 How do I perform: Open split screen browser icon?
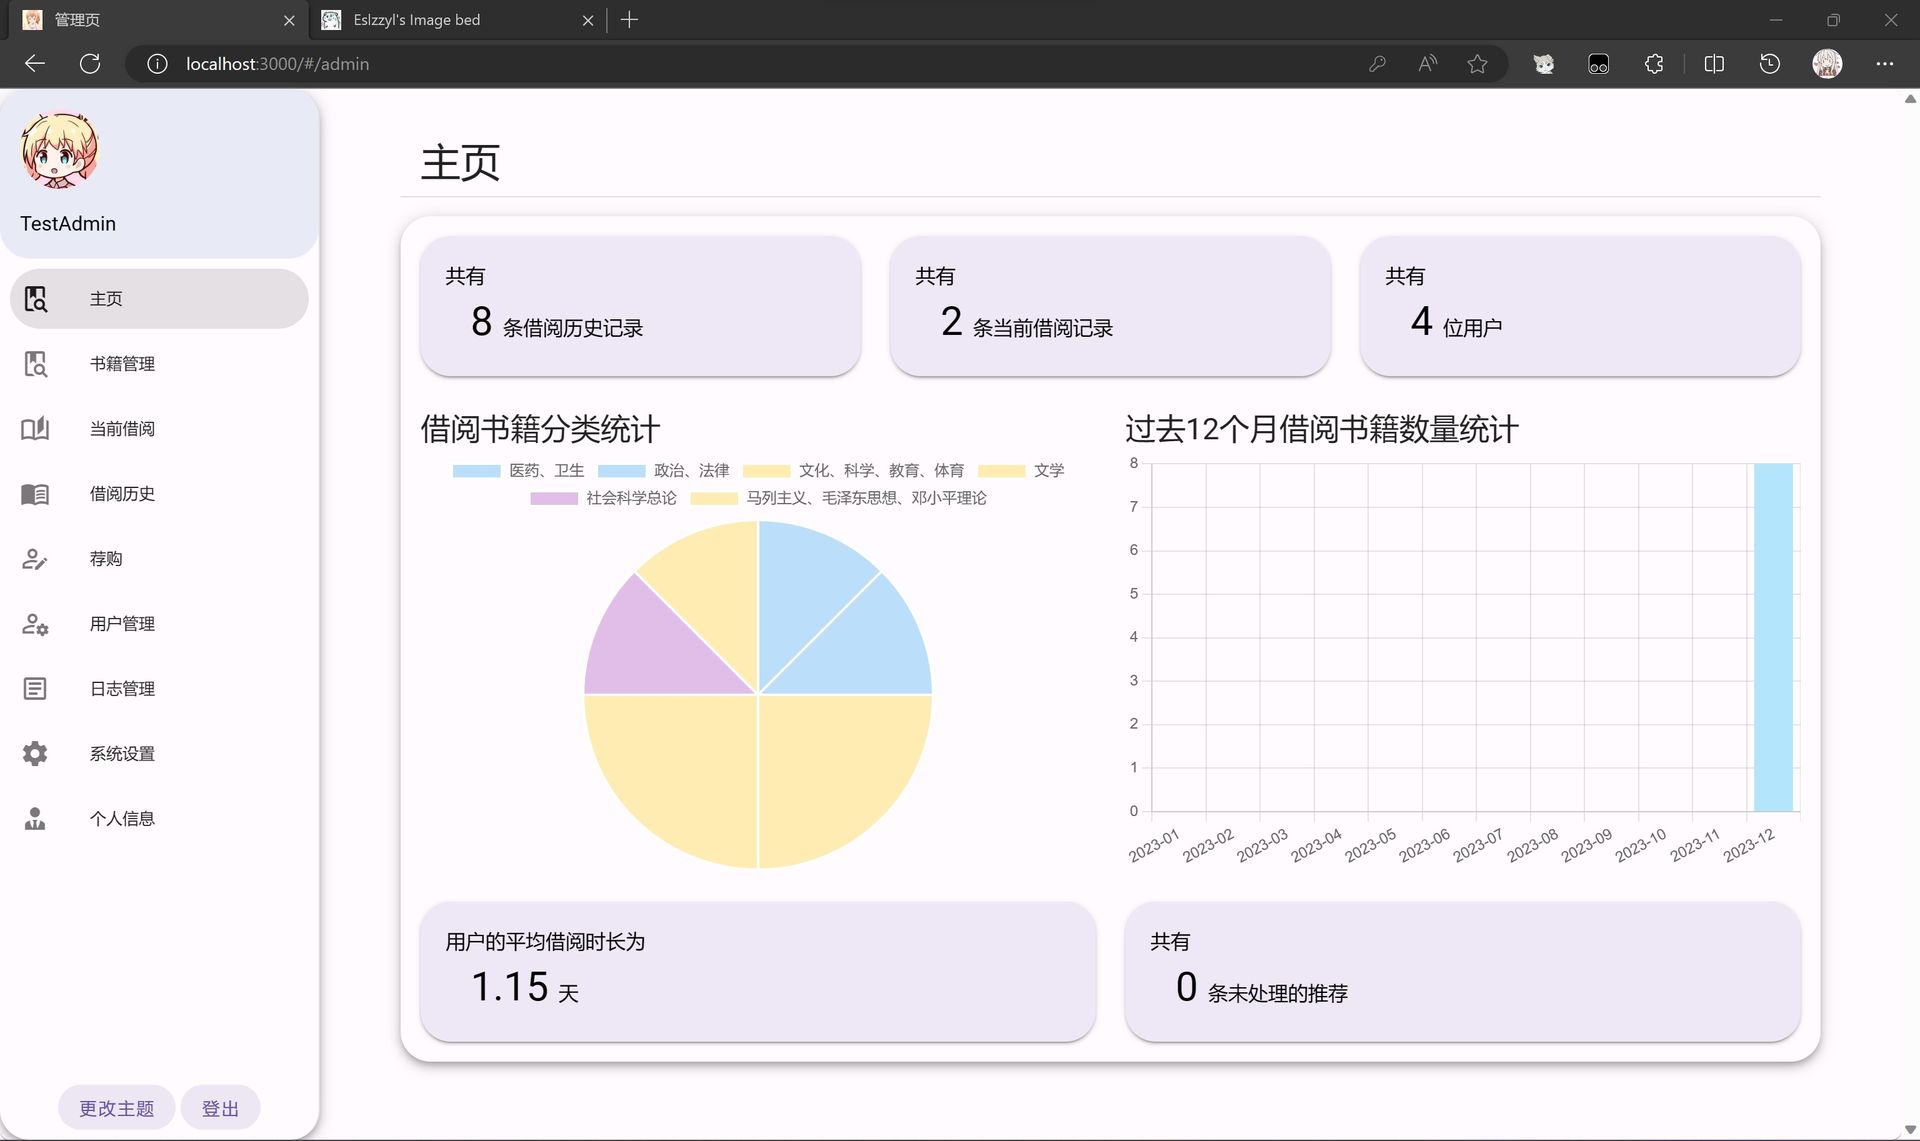[1714, 64]
